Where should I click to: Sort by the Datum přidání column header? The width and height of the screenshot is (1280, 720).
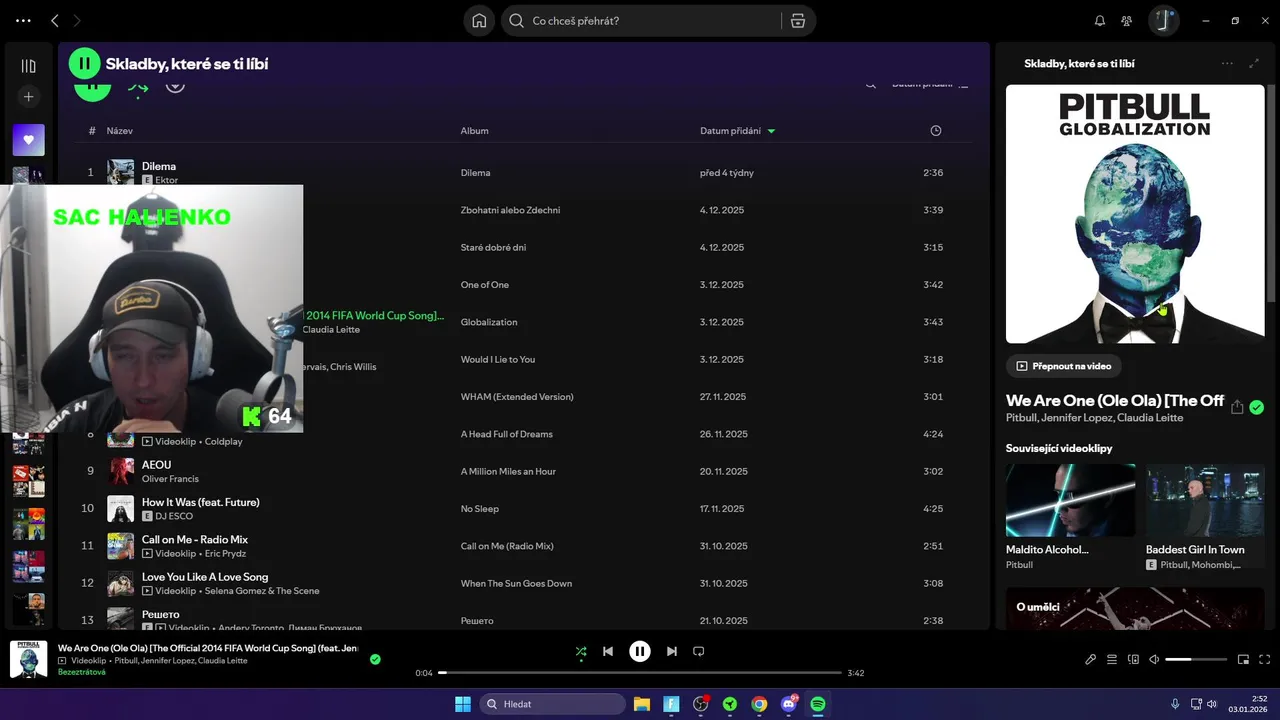[730, 131]
